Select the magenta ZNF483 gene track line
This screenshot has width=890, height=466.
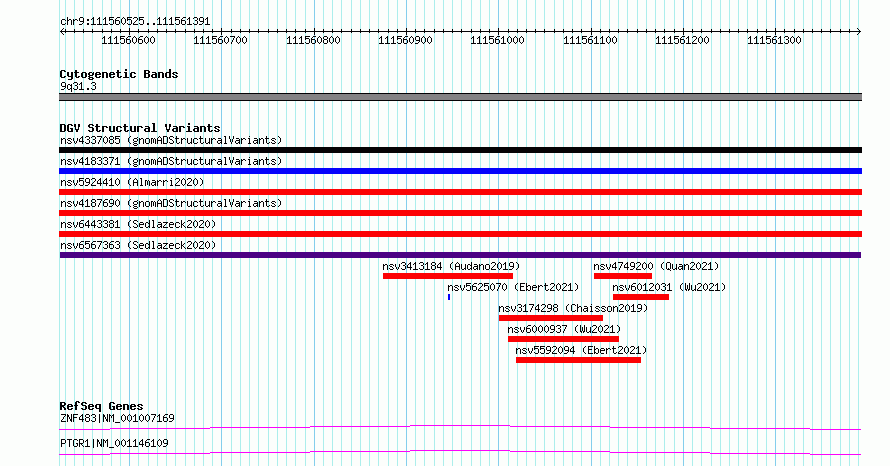click(460, 427)
